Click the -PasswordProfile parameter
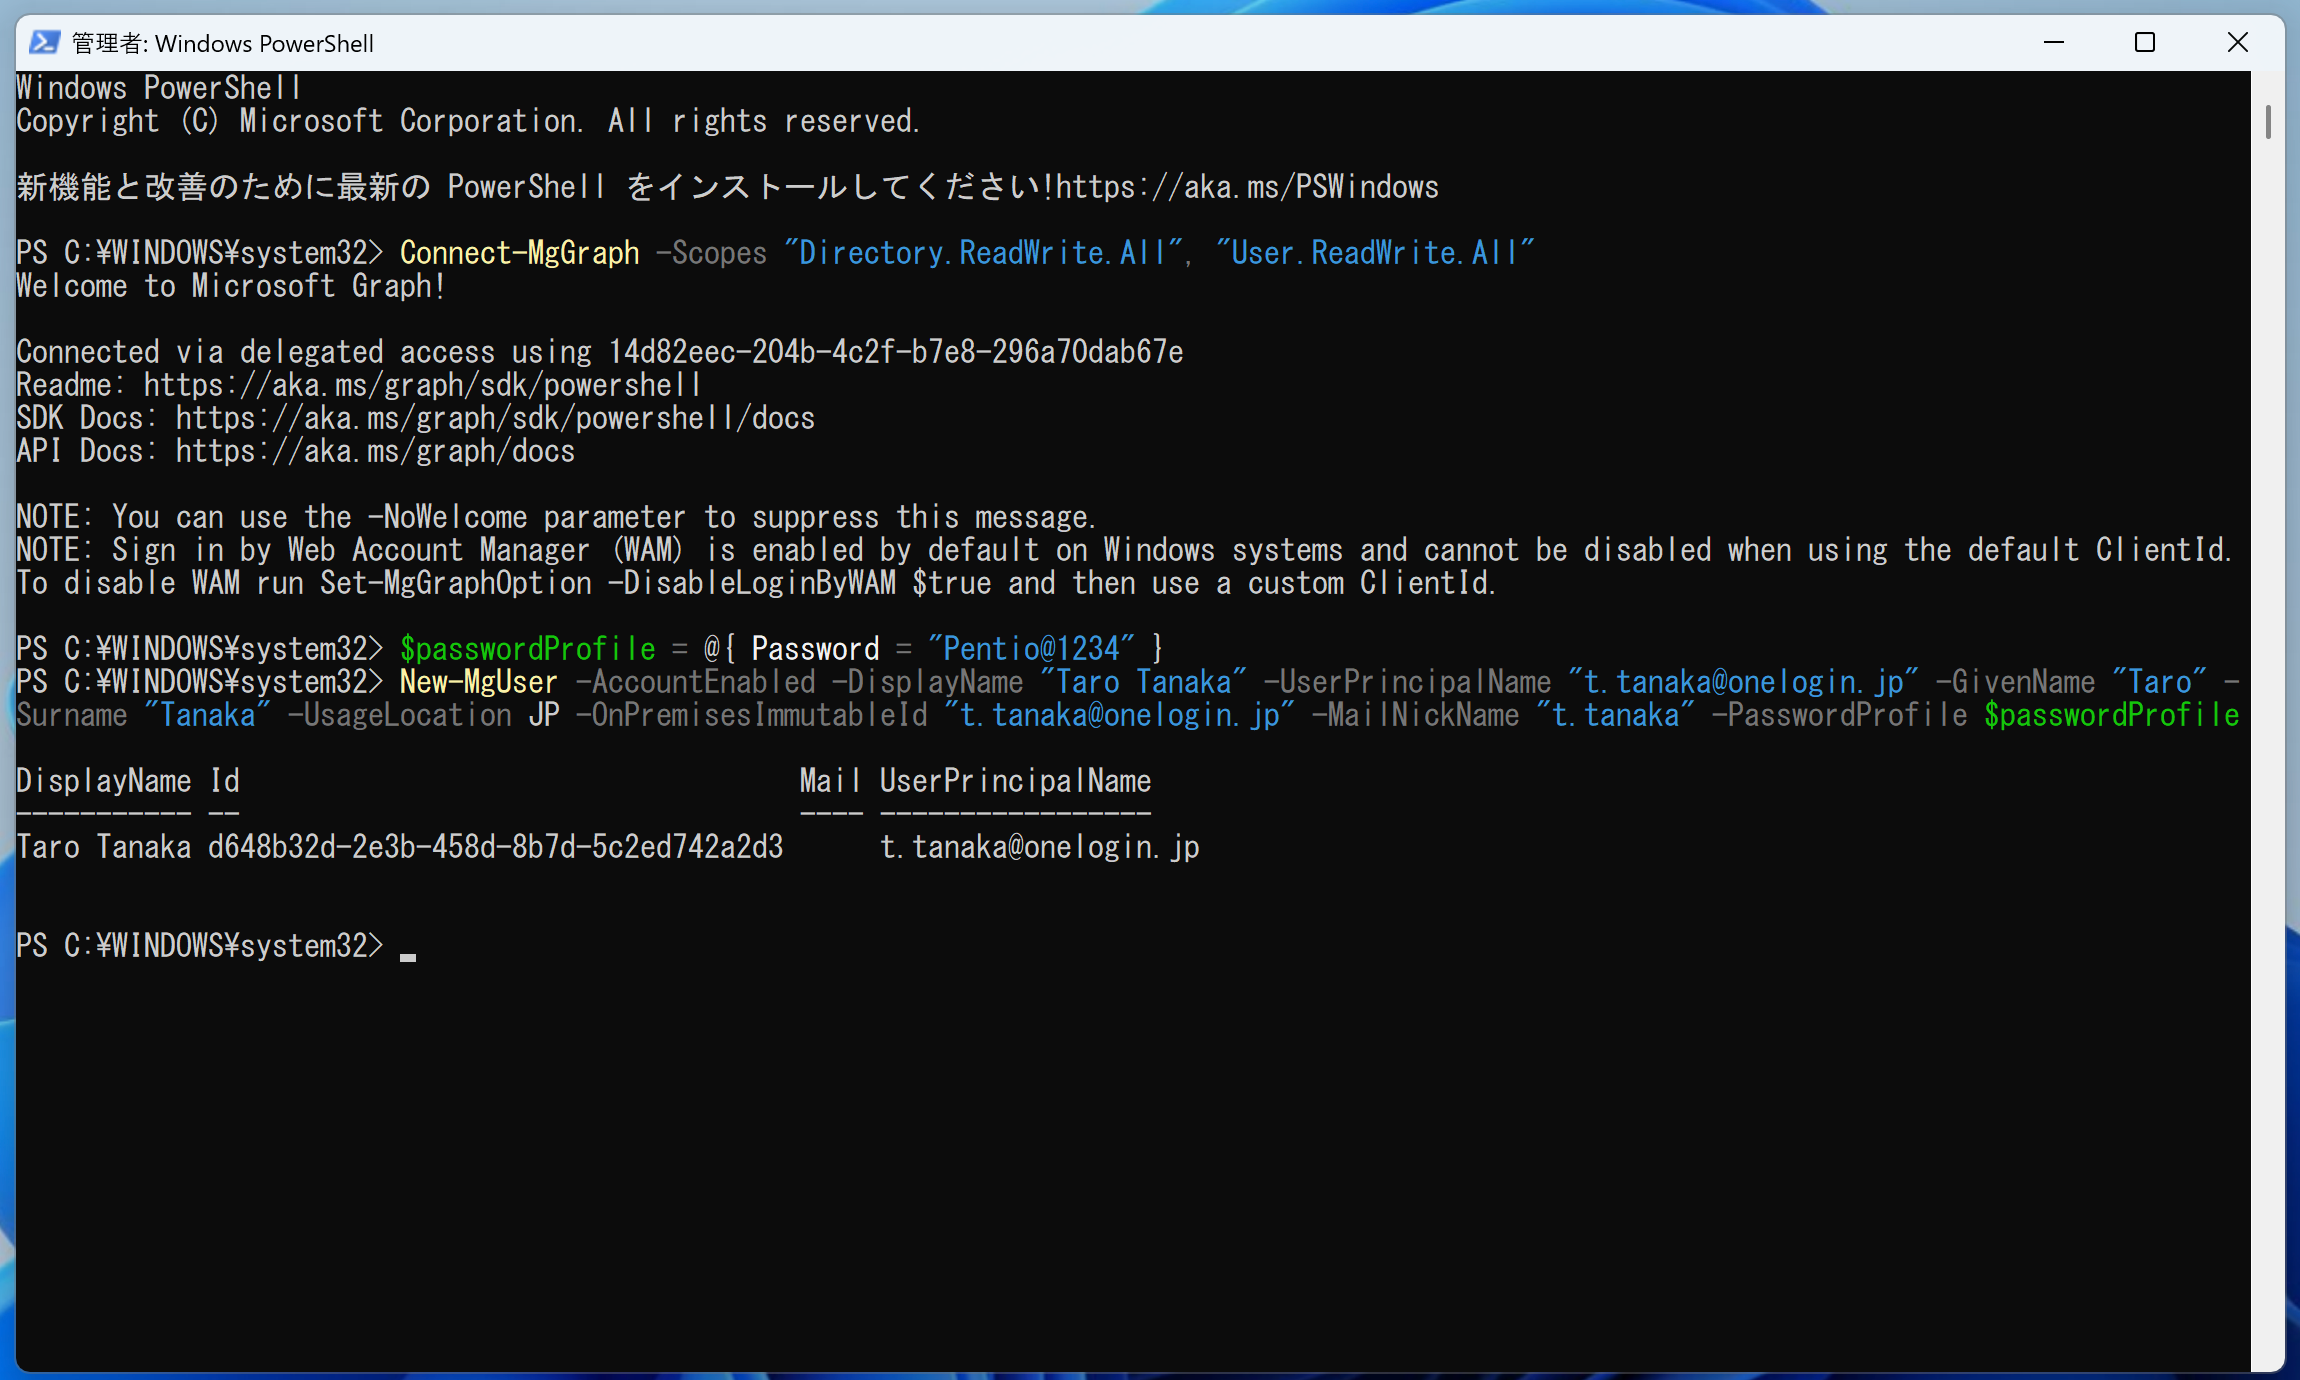The width and height of the screenshot is (2300, 1380). pos(1840,715)
